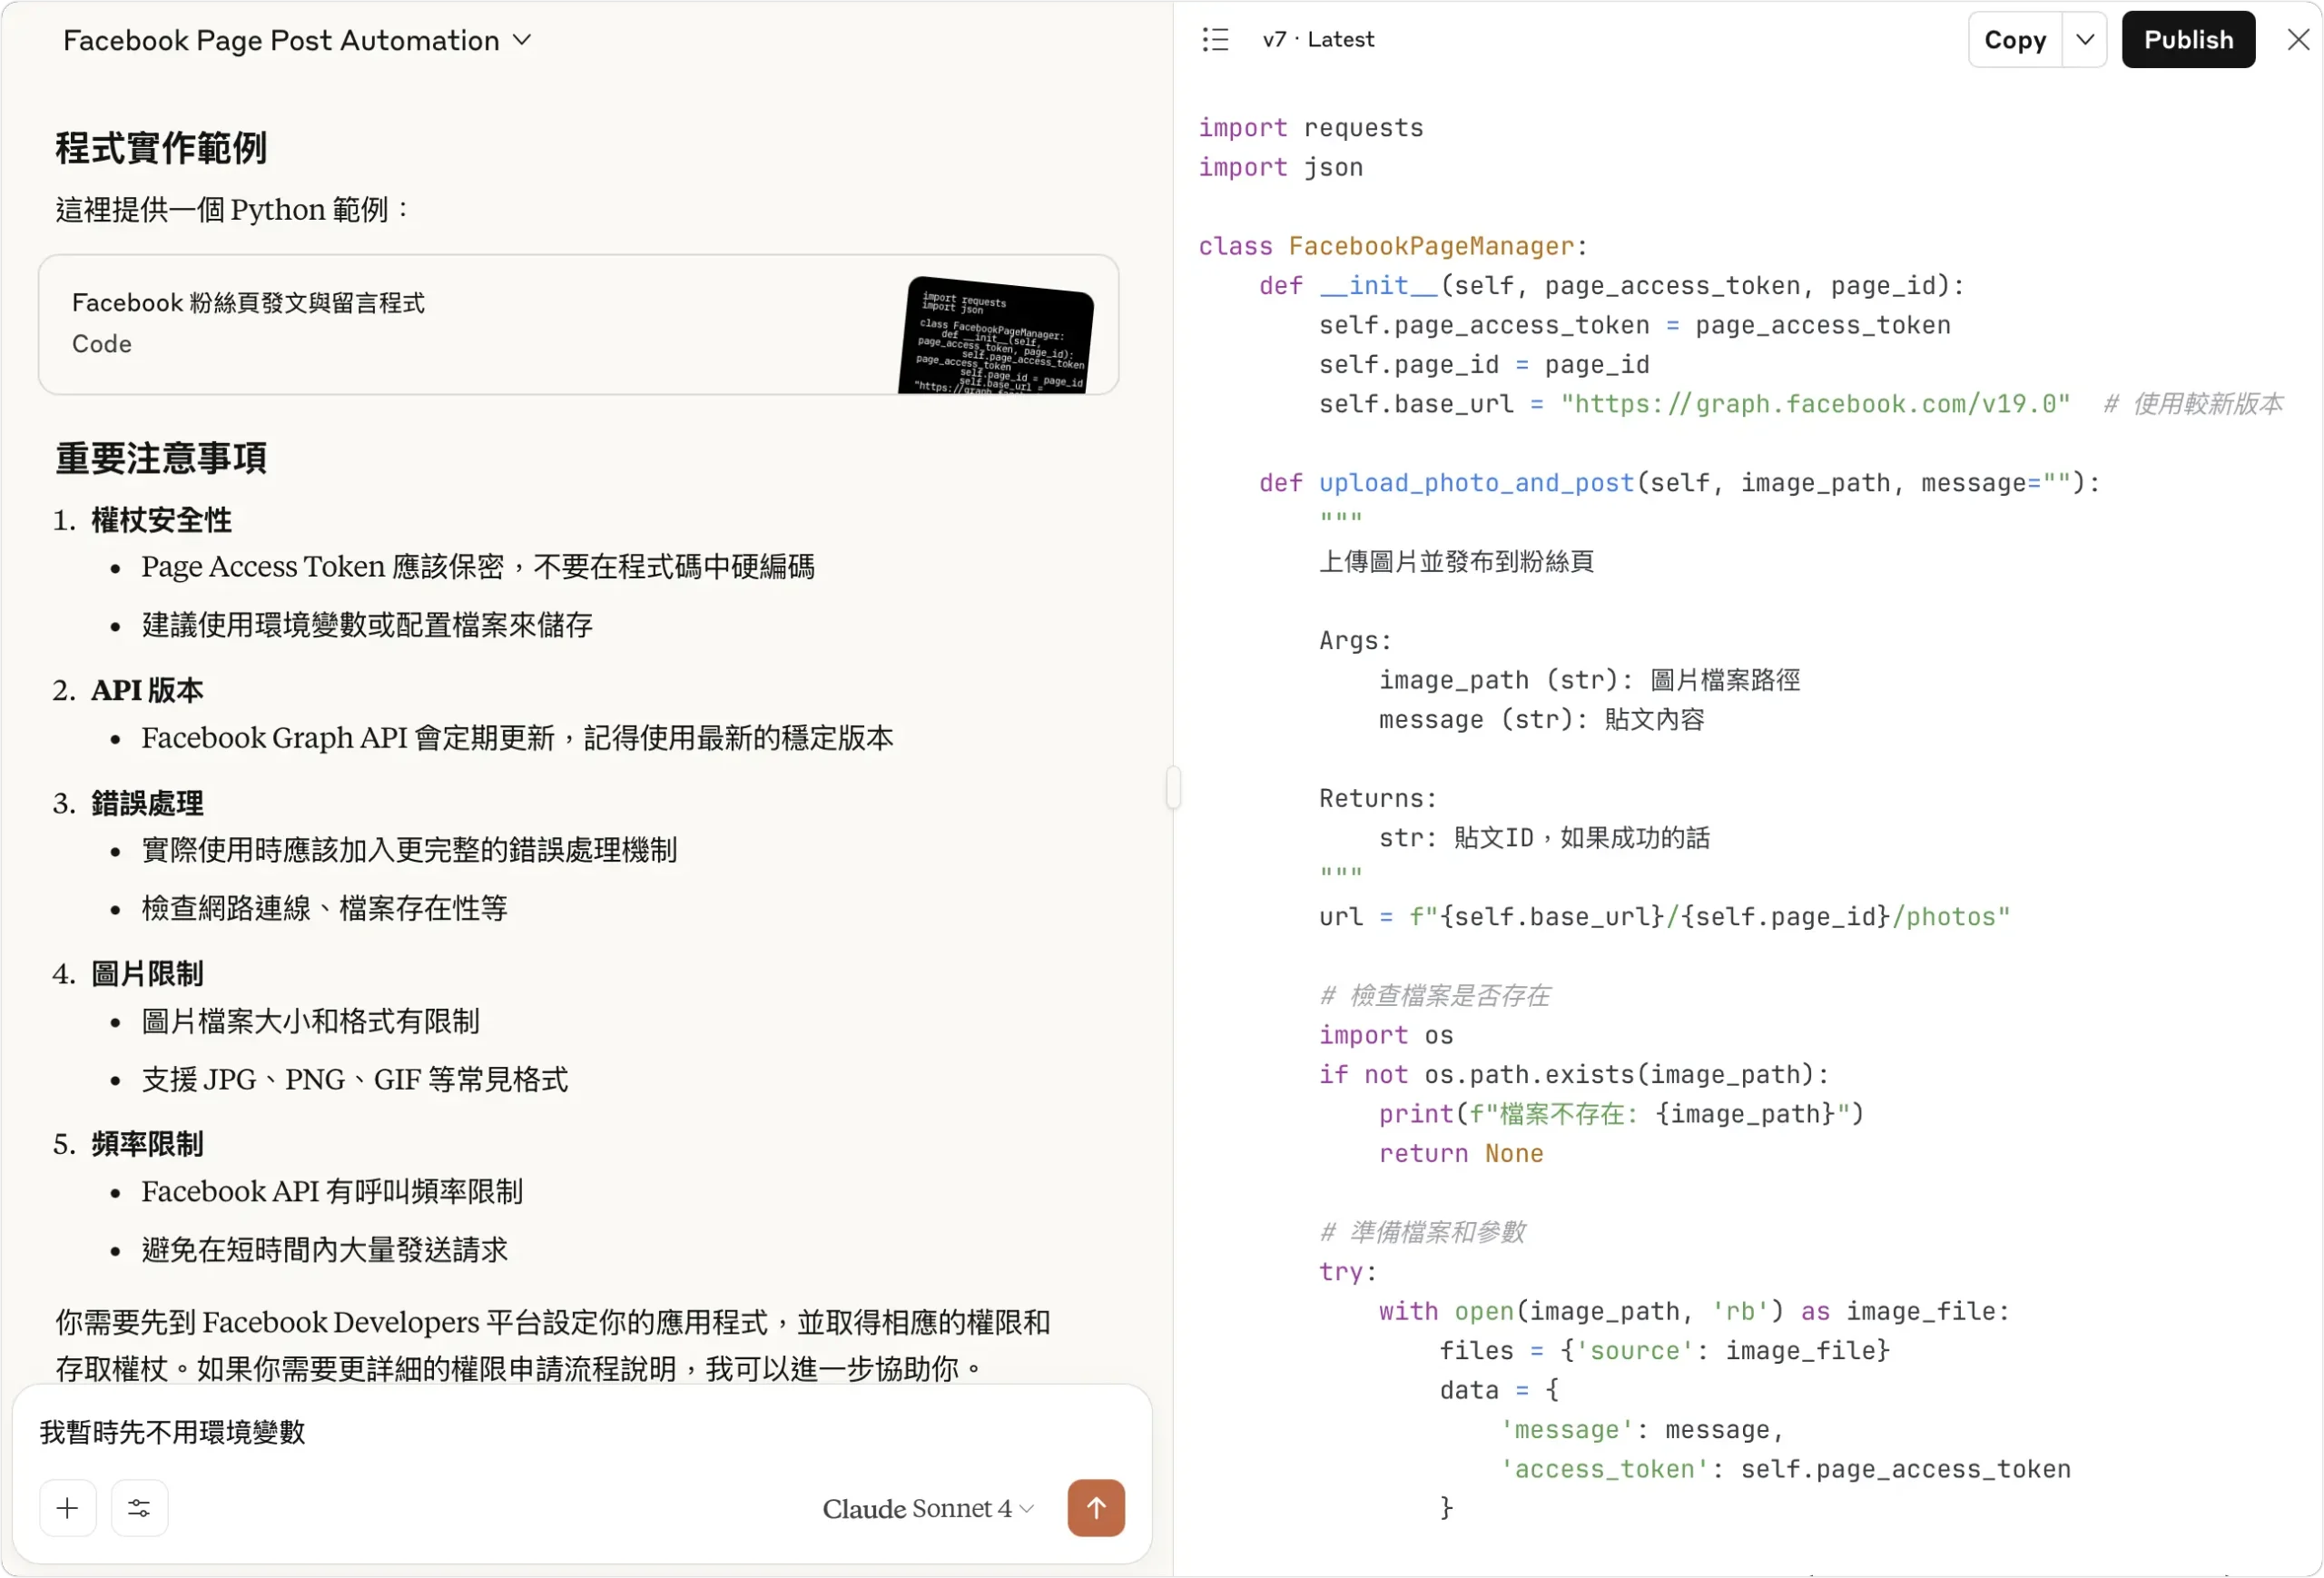Click the return None code line
This screenshot has height=1578, width=2324.
[x=1461, y=1154]
